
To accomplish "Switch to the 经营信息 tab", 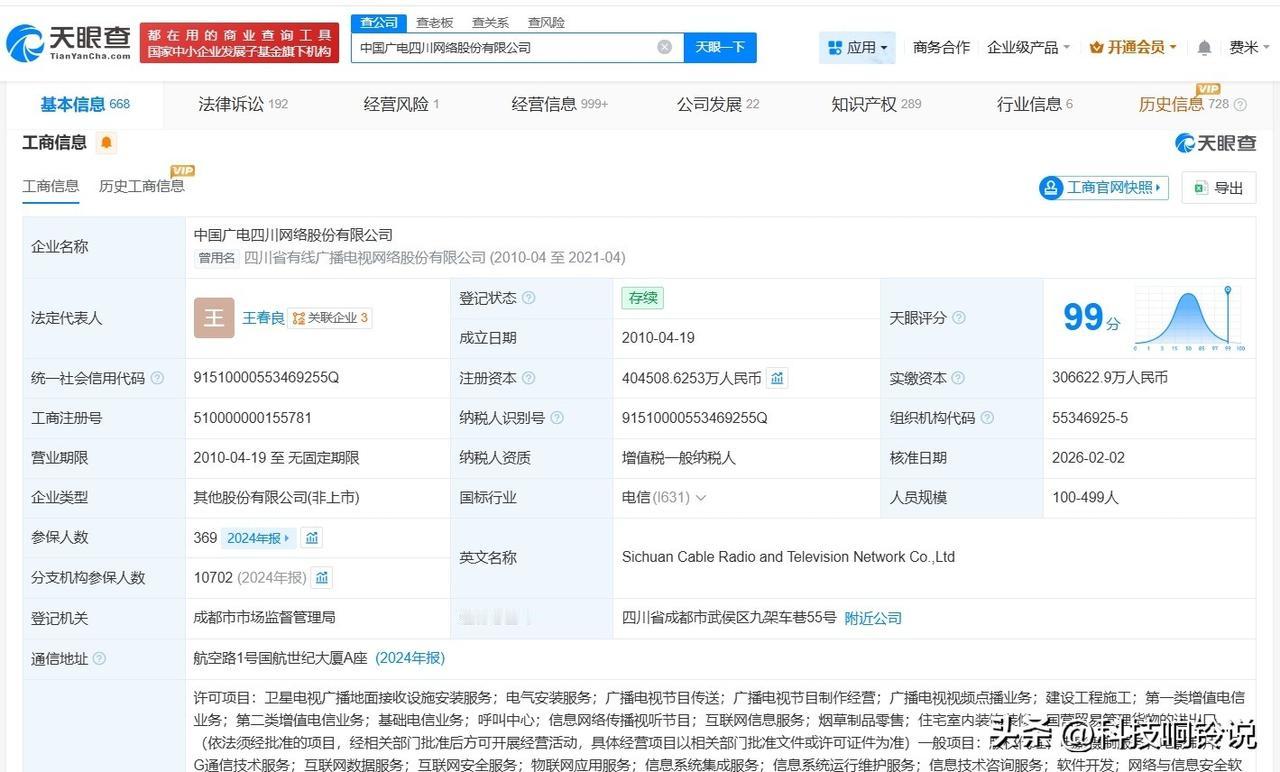I will click(560, 104).
